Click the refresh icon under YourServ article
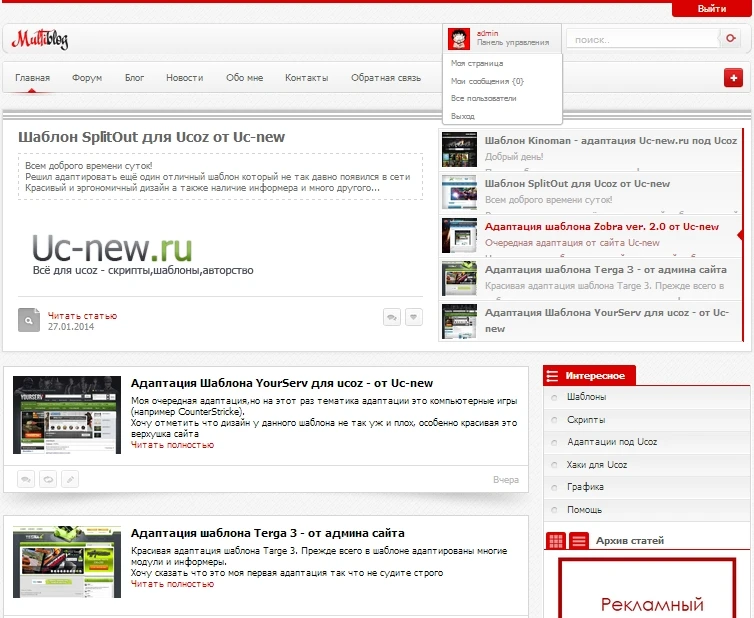 [48, 479]
